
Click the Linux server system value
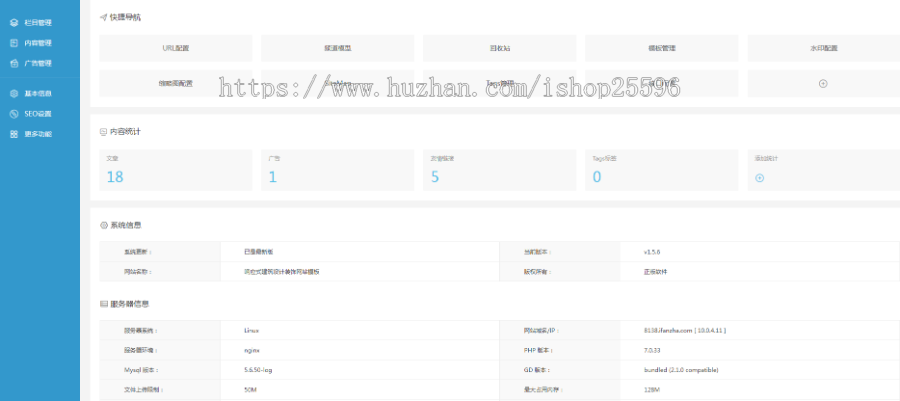click(x=251, y=330)
